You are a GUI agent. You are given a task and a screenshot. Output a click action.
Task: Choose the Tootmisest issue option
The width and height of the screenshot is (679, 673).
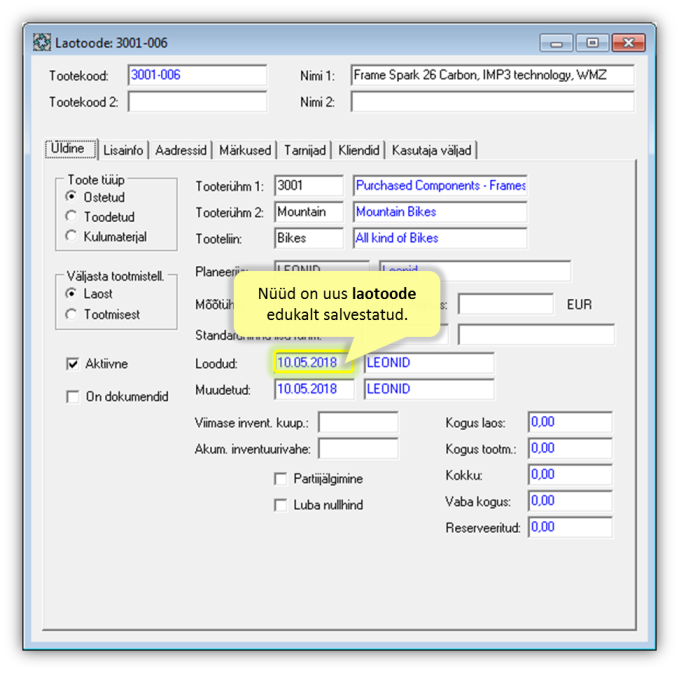tap(71, 314)
